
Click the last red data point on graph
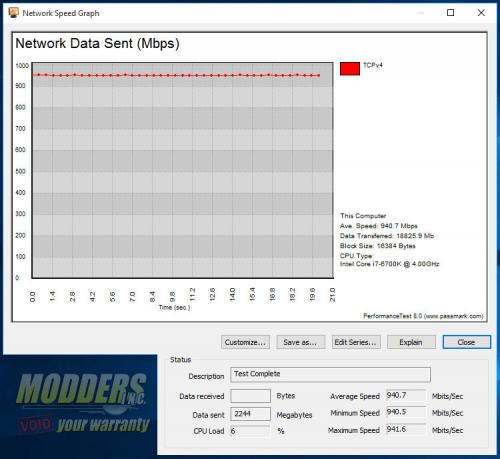click(x=319, y=76)
